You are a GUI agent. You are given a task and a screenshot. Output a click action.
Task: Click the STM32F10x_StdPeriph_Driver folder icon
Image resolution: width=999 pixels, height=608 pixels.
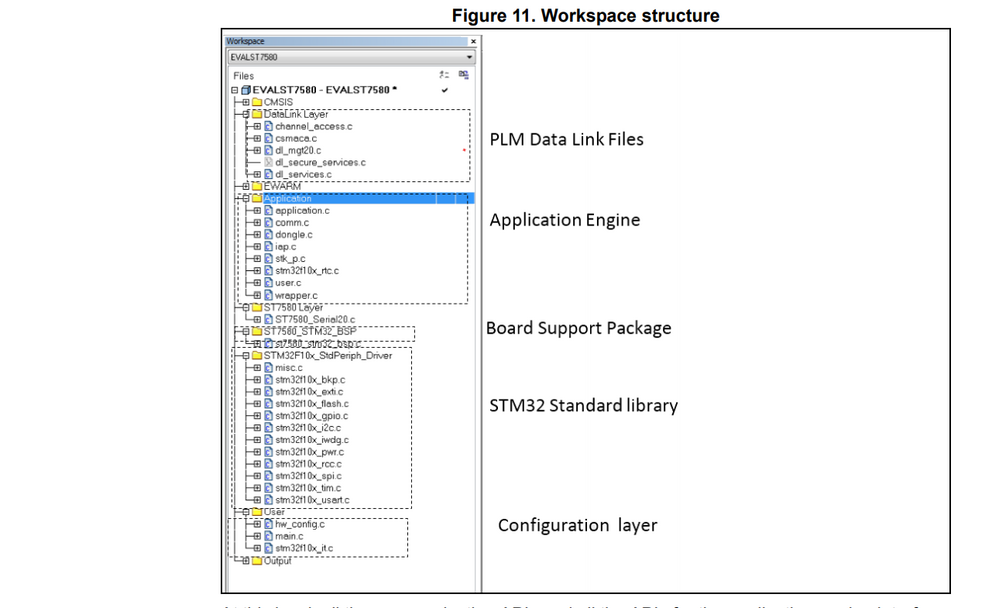coord(257,356)
